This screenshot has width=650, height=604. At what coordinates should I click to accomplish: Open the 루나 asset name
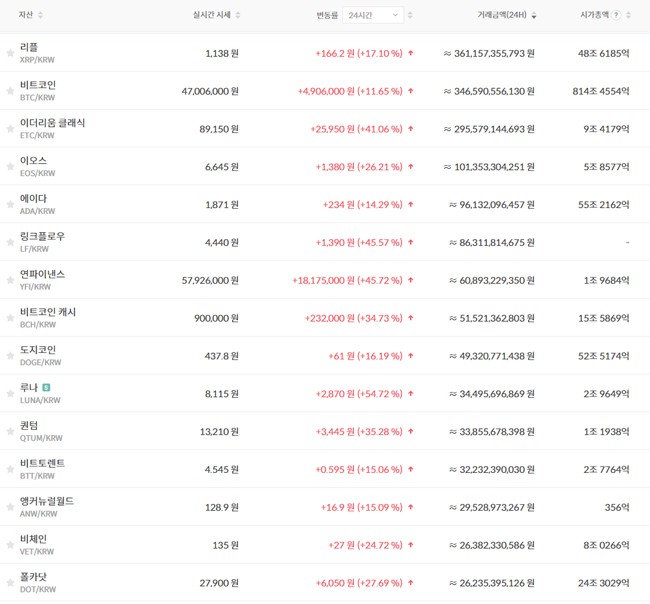(x=29, y=388)
